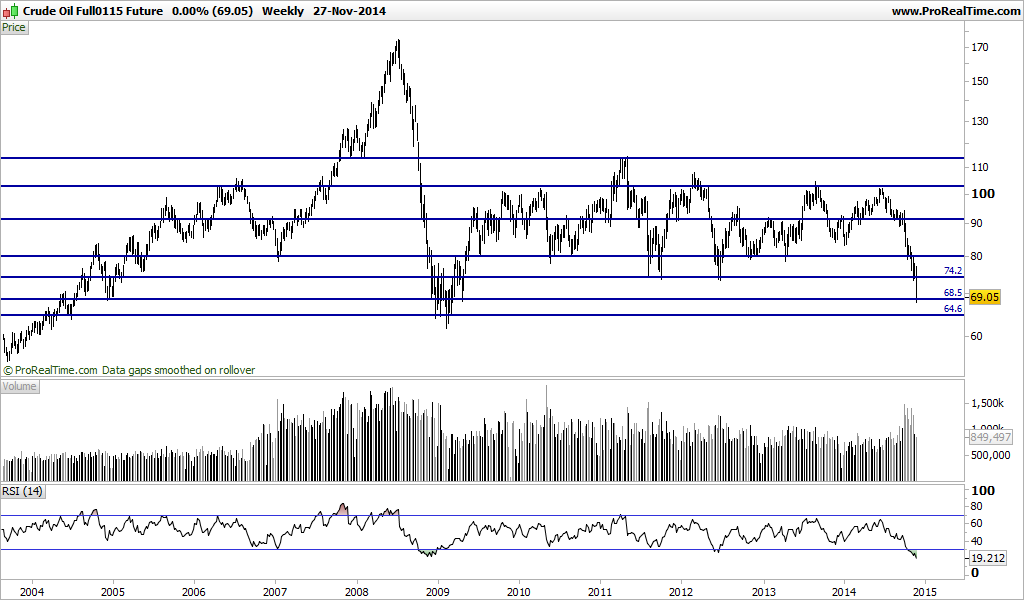Click the 2013 label on time axis
The height and width of the screenshot is (600, 1024).
763,592
